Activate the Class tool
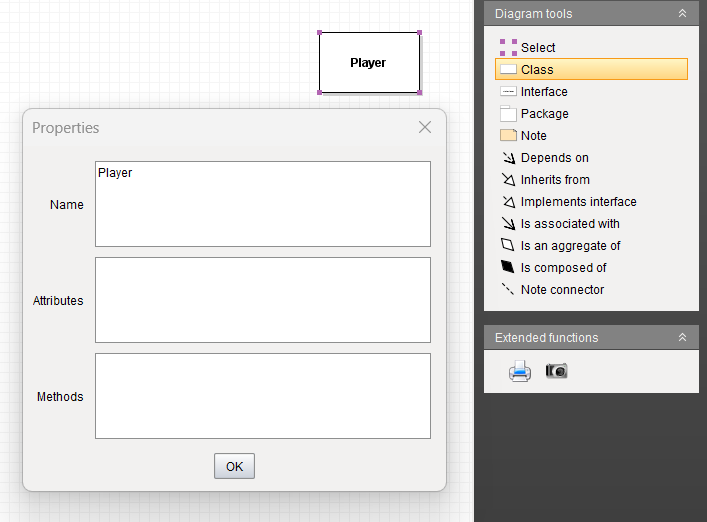 (591, 69)
